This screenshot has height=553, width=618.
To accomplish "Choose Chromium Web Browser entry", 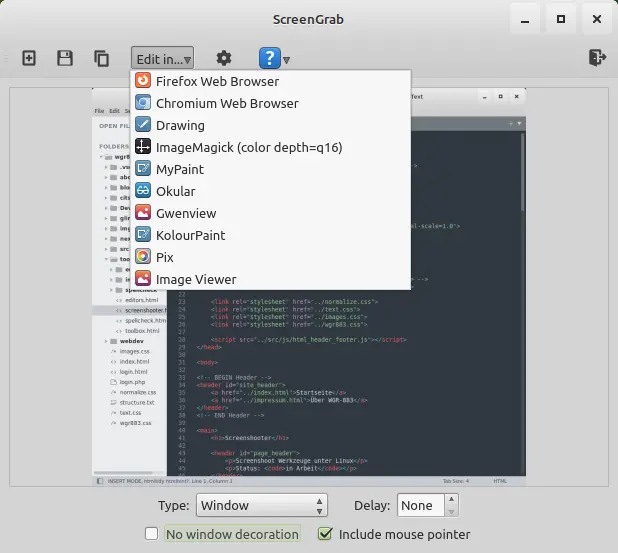I will tap(270, 103).
